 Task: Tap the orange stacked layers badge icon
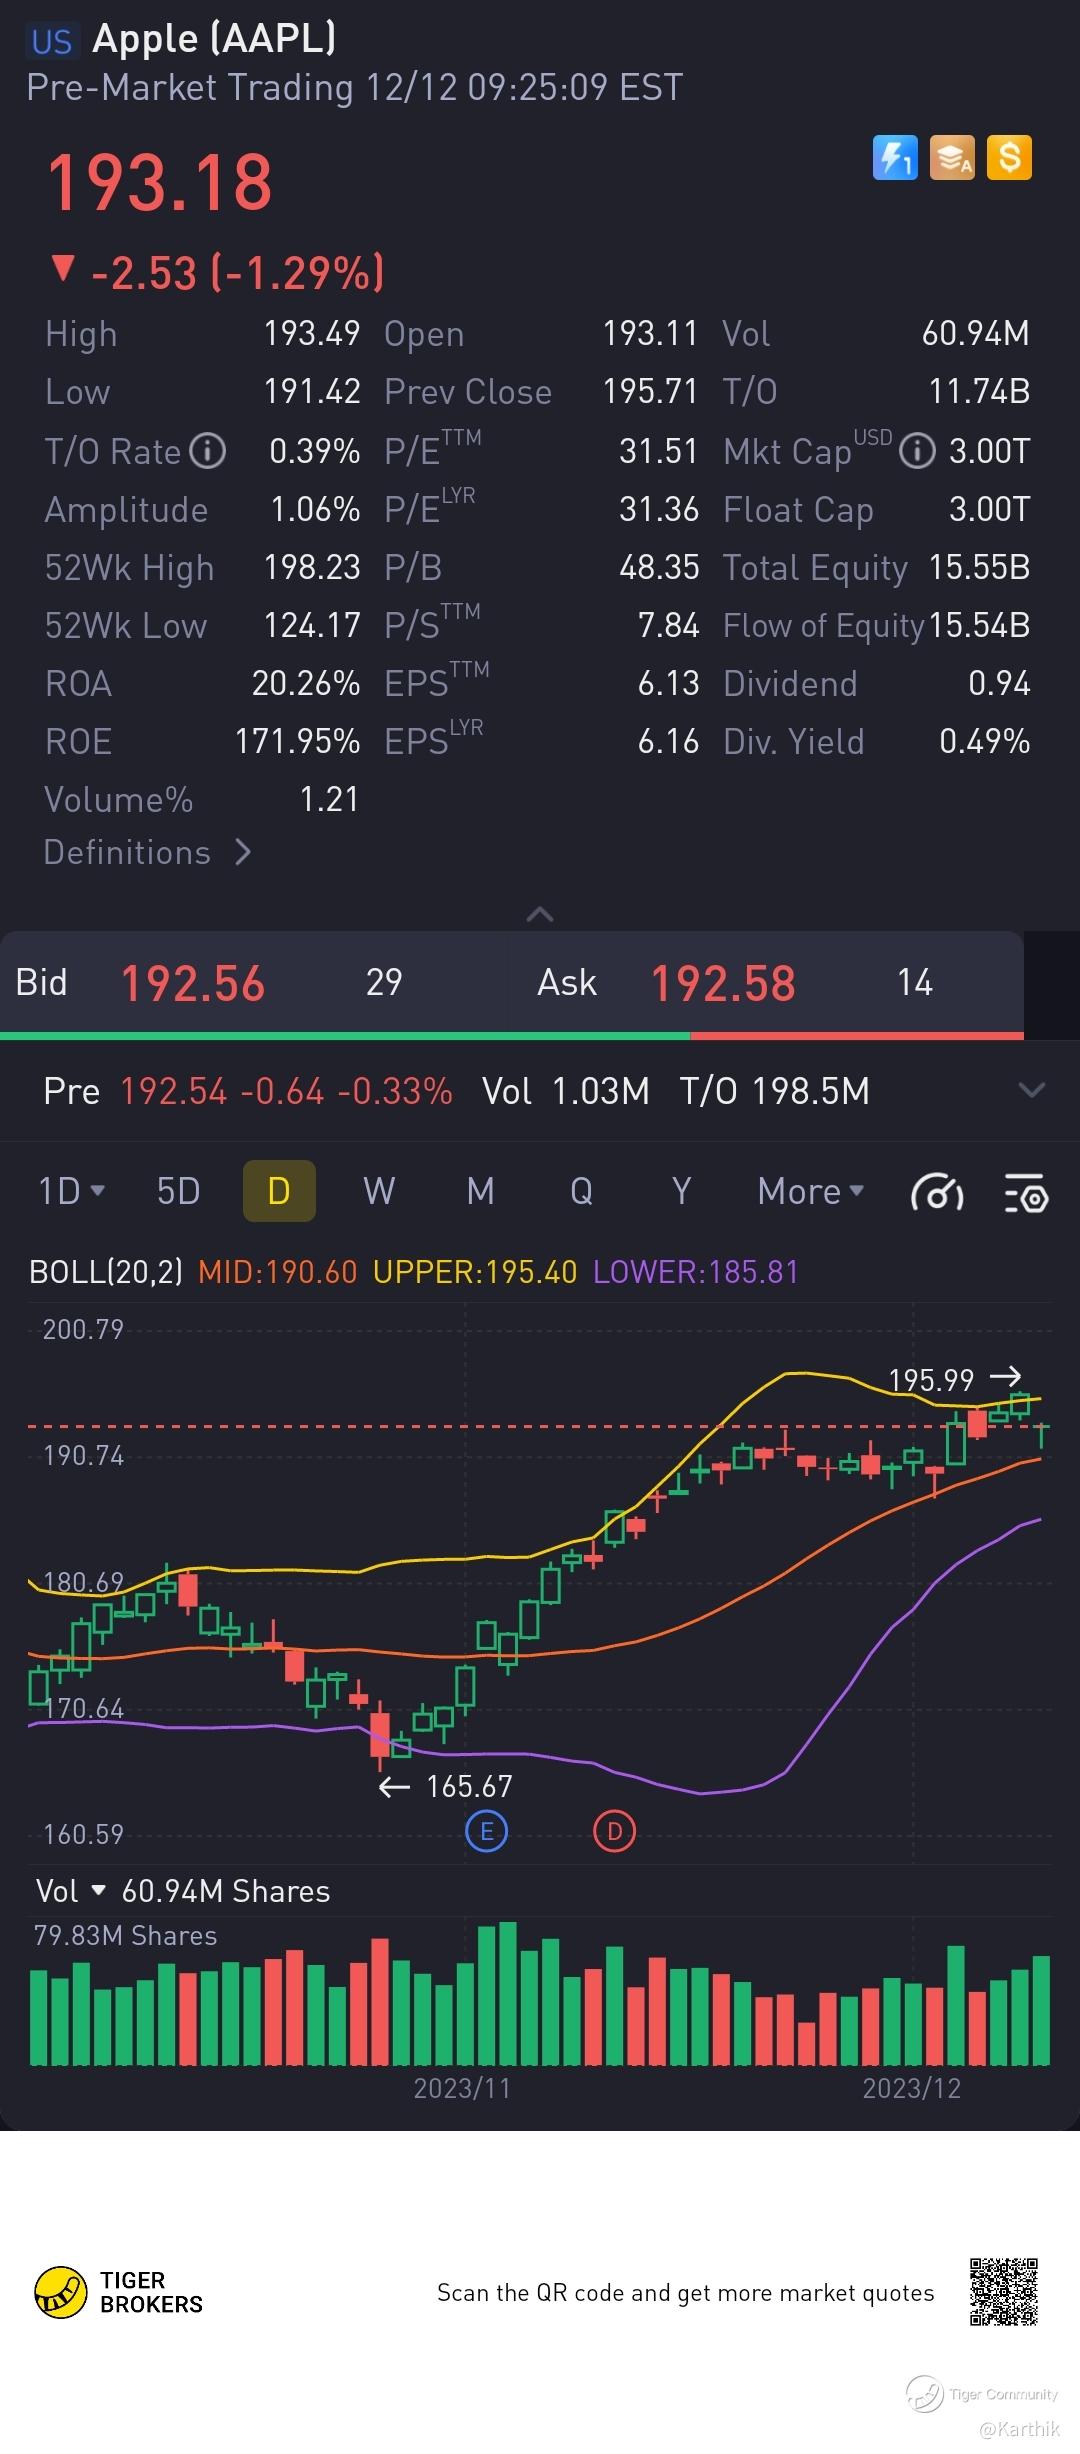tap(952, 158)
